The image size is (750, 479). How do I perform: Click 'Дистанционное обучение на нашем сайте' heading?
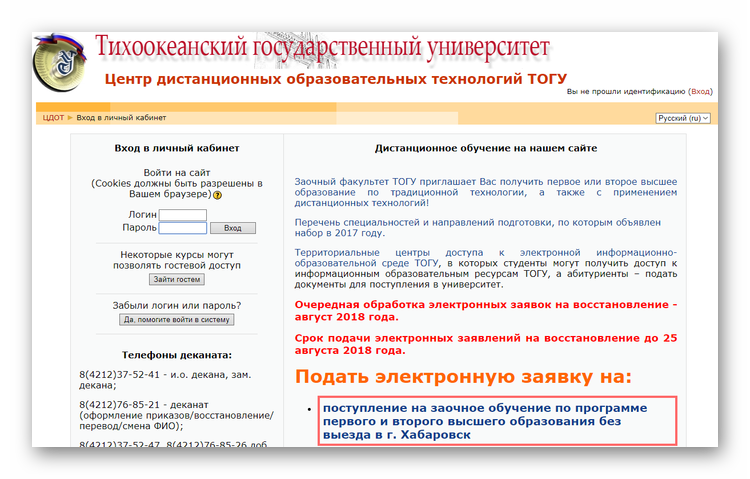pos(486,148)
